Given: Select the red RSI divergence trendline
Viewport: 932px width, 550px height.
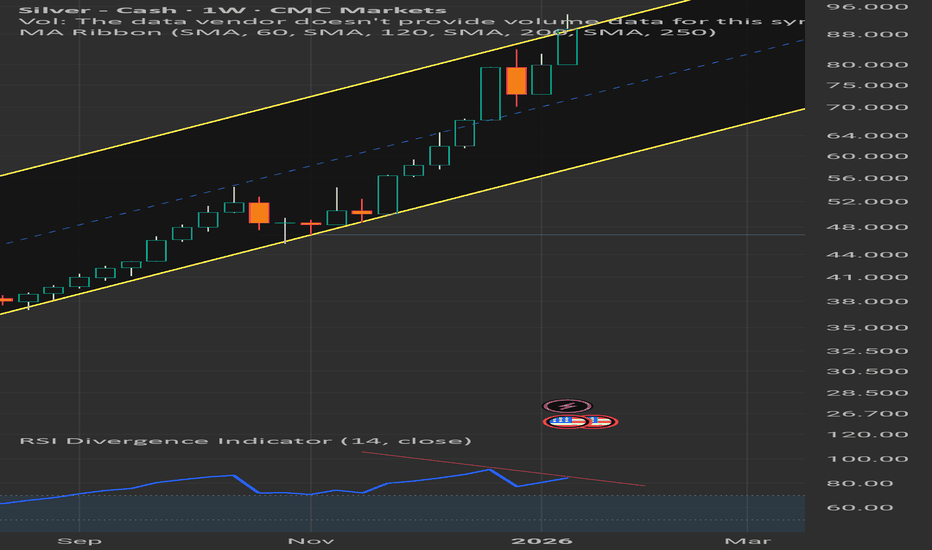Looking at the screenshot, I should coord(503,469).
